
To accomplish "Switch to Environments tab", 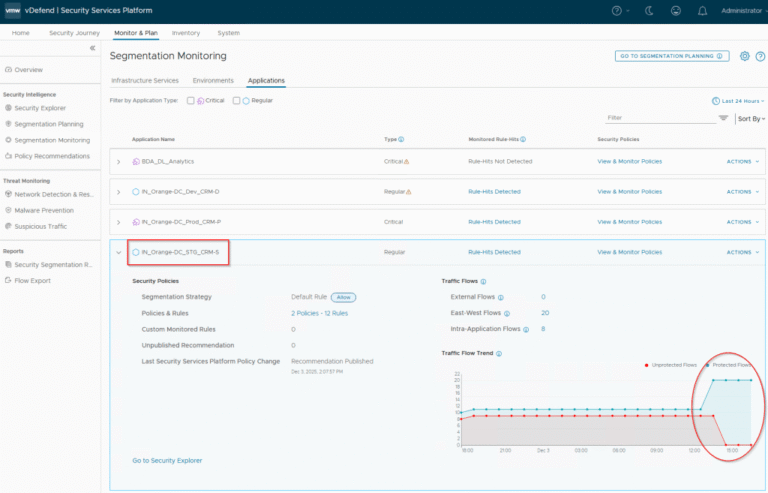I will click(x=213, y=80).
